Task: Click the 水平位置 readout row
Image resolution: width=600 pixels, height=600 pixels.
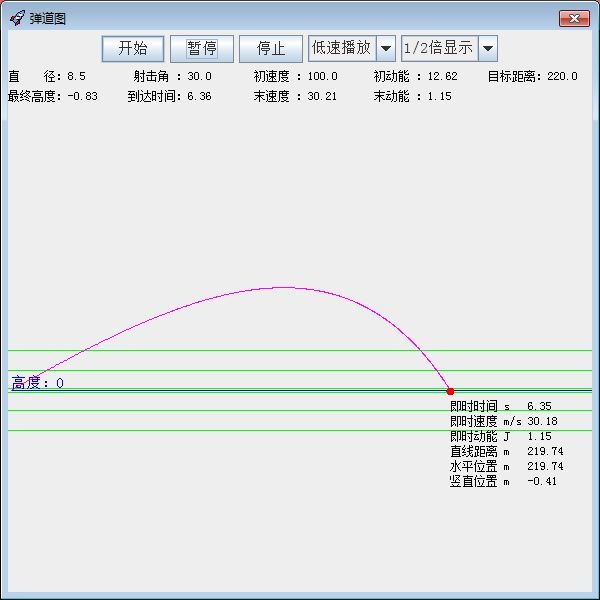Action: click(507, 466)
